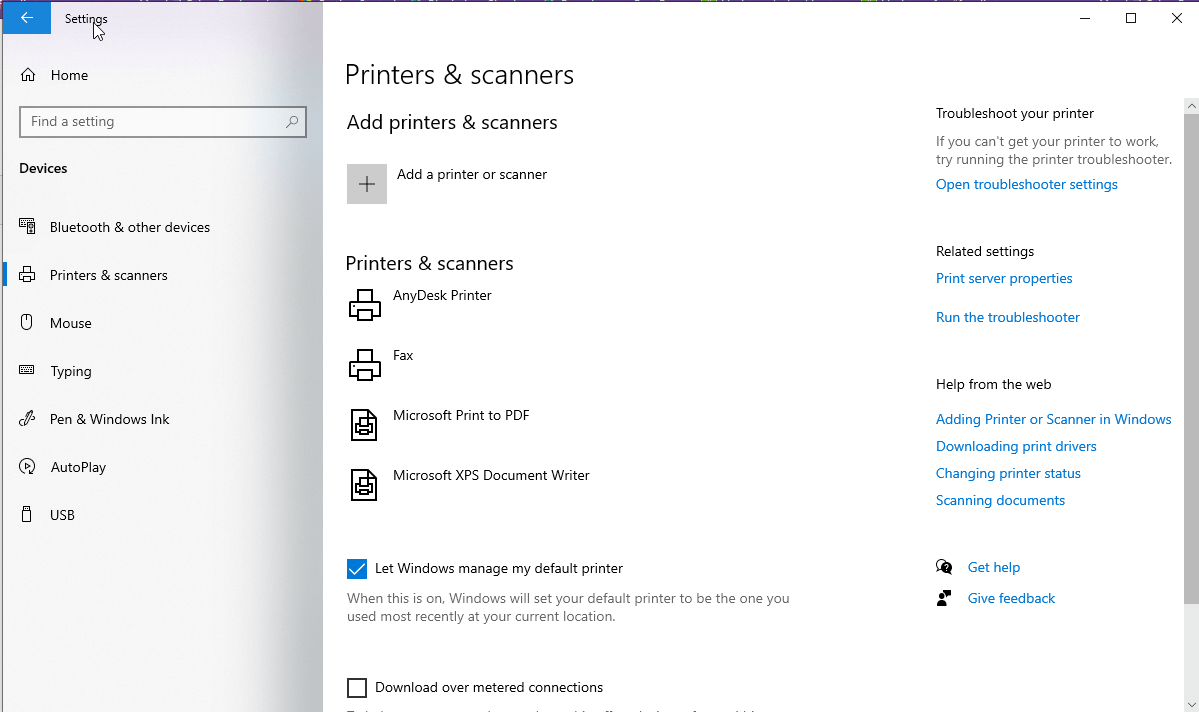Go to the Mouse settings page
1199x712 pixels.
pos(70,323)
